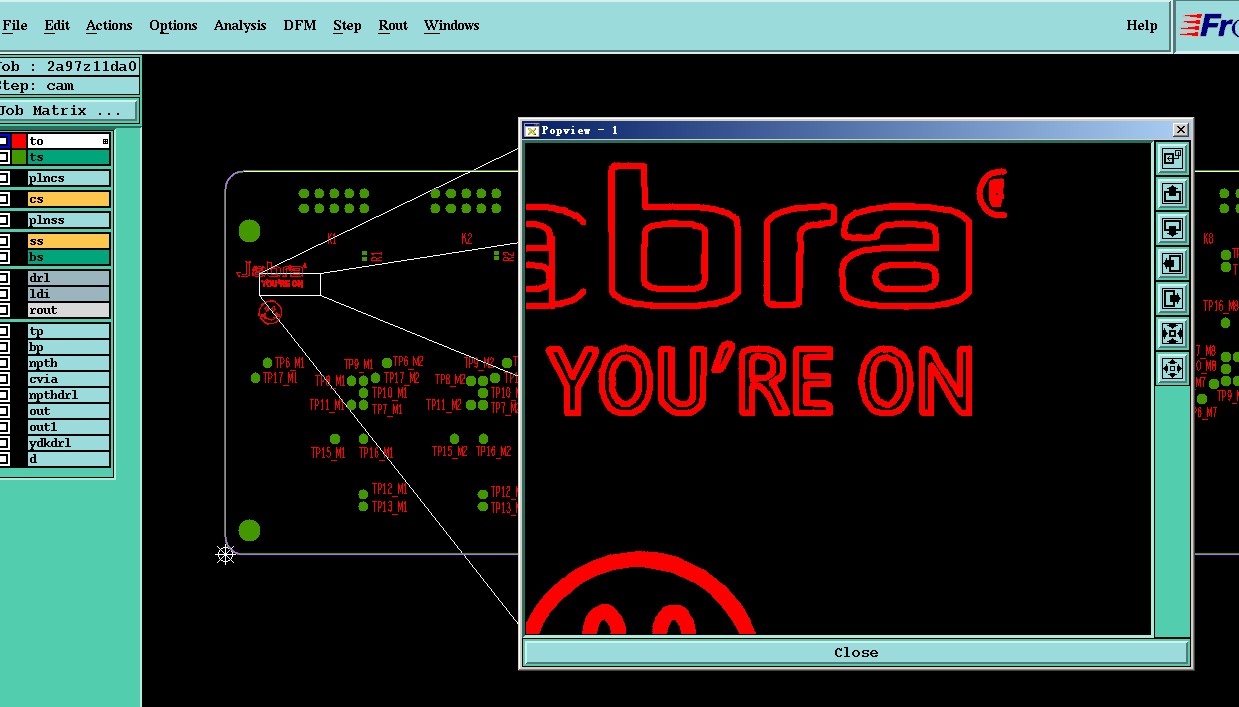Image resolution: width=1239 pixels, height=707 pixels.
Task: Select the 'plnss' layer name
Action: [69, 220]
